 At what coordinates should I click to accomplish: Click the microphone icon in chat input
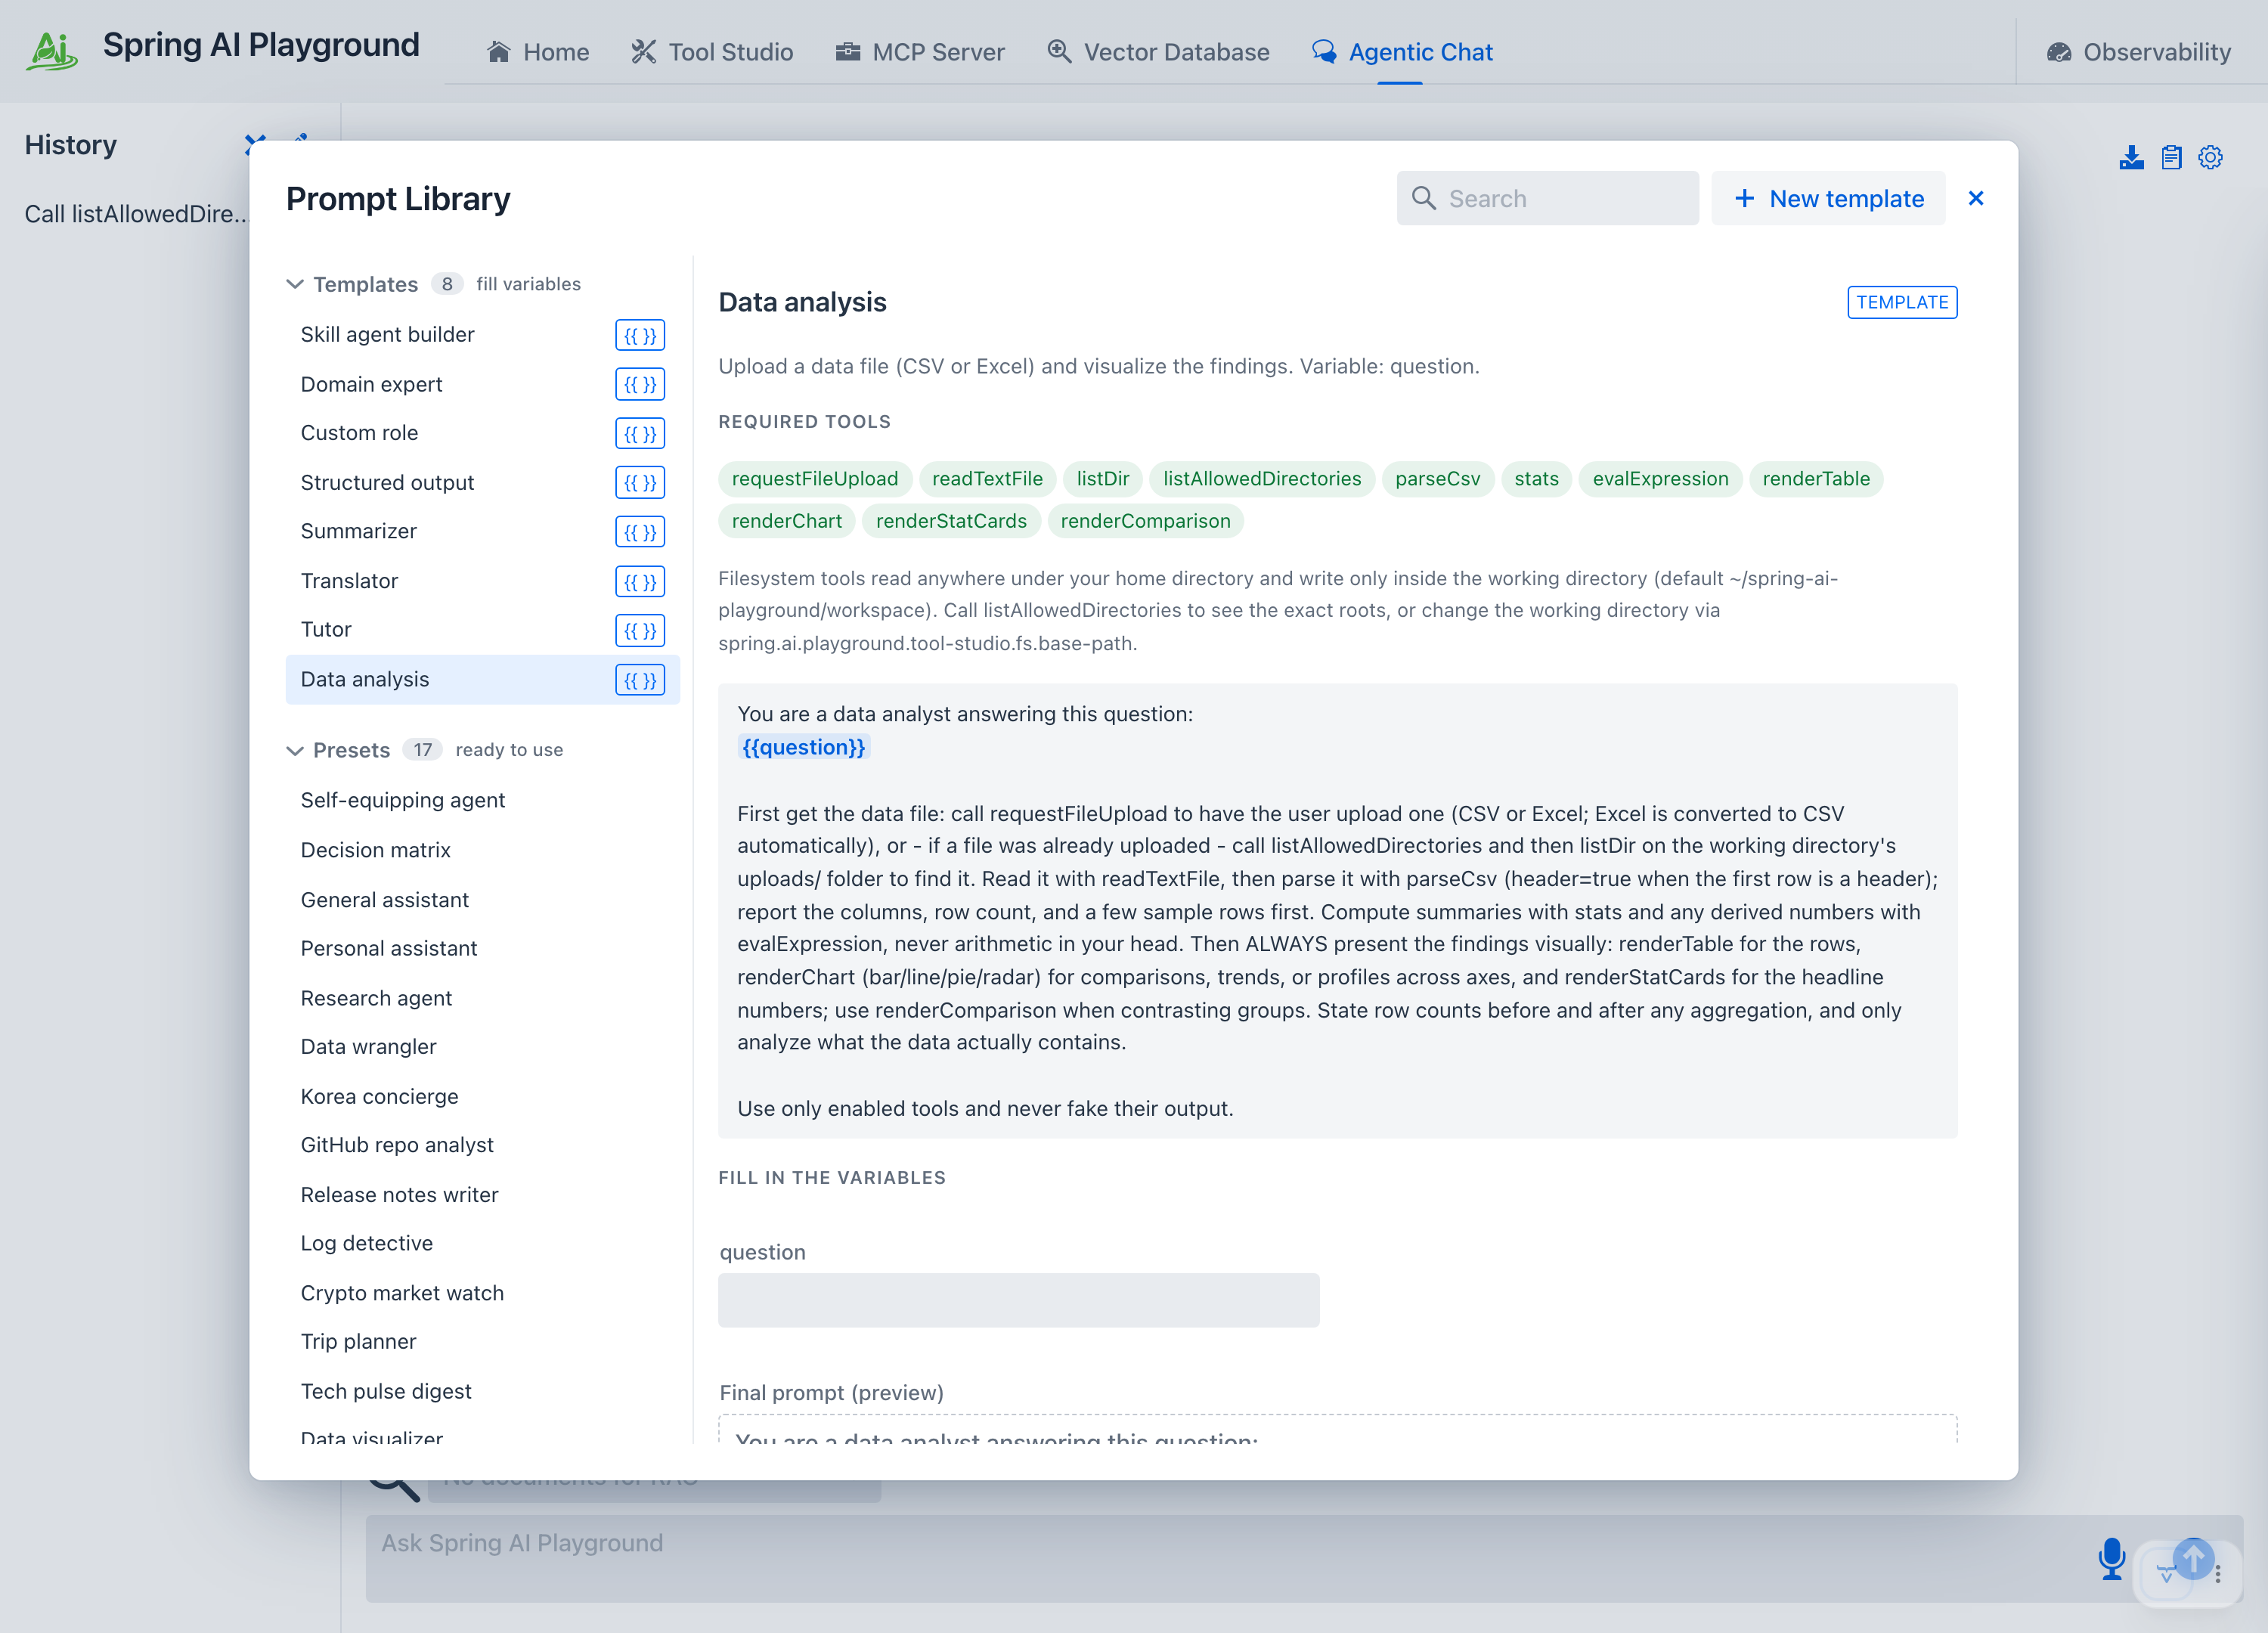(x=2112, y=1558)
